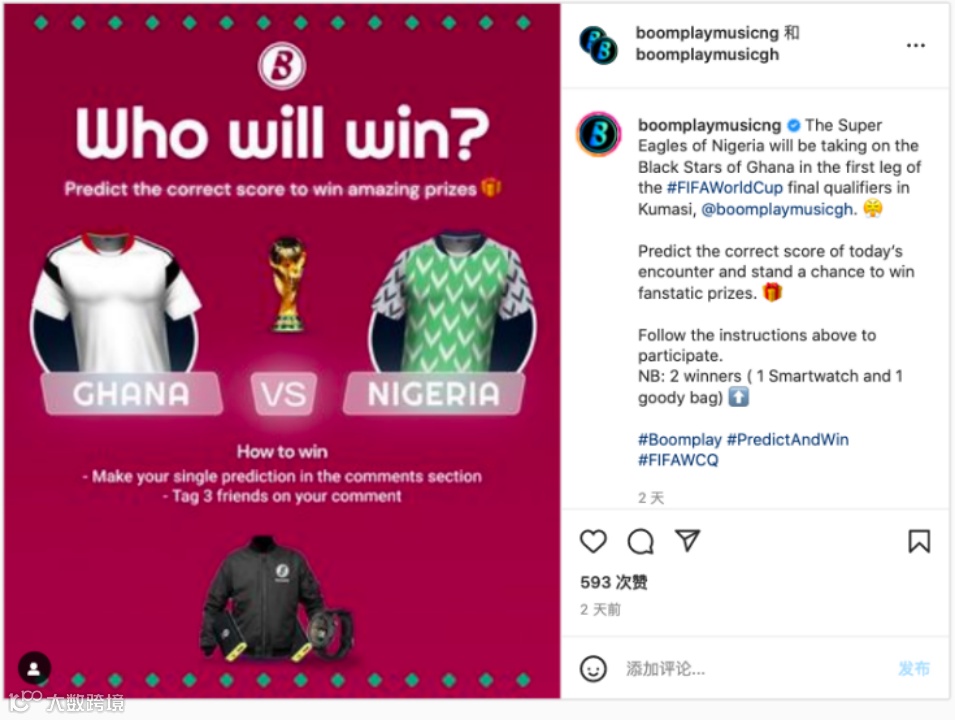Open the three-dot more options menu
955x720 pixels.
click(915, 45)
